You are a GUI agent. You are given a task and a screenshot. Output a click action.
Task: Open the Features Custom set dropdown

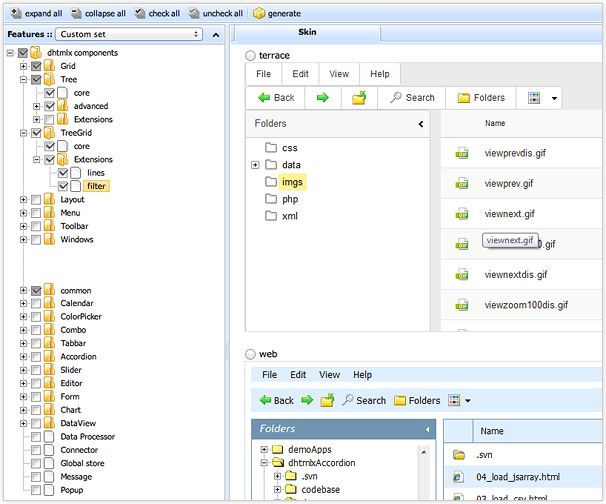click(x=129, y=34)
